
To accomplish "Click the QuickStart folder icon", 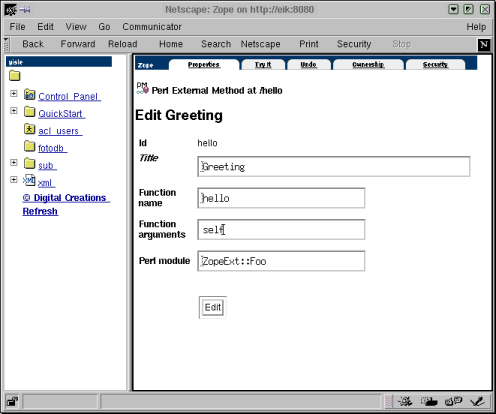I will (x=29, y=112).
